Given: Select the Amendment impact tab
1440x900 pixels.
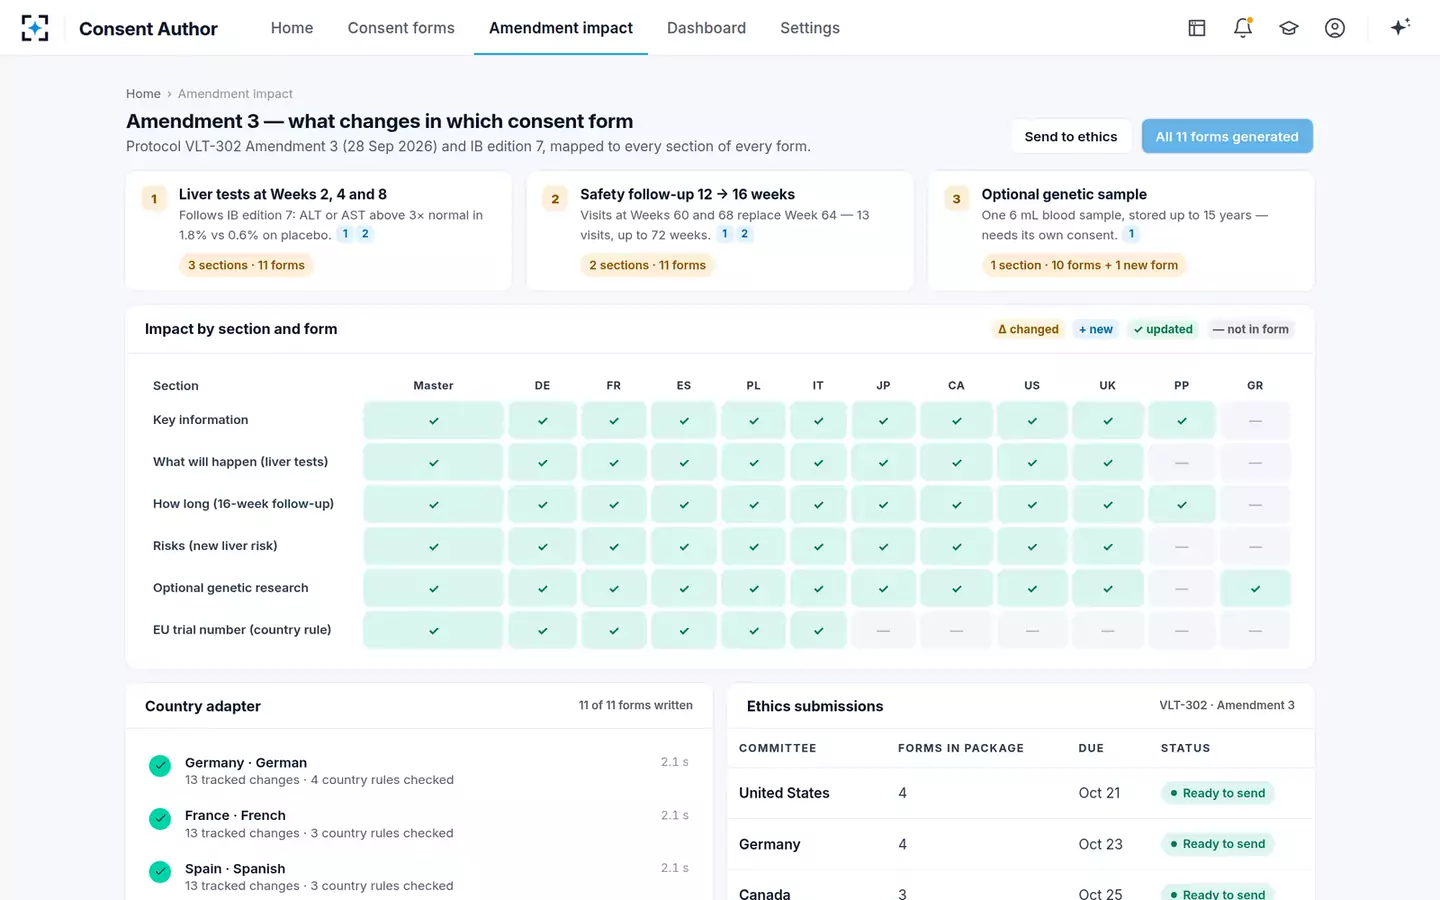Looking at the screenshot, I should pyautogui.click(x=561, y=28).
